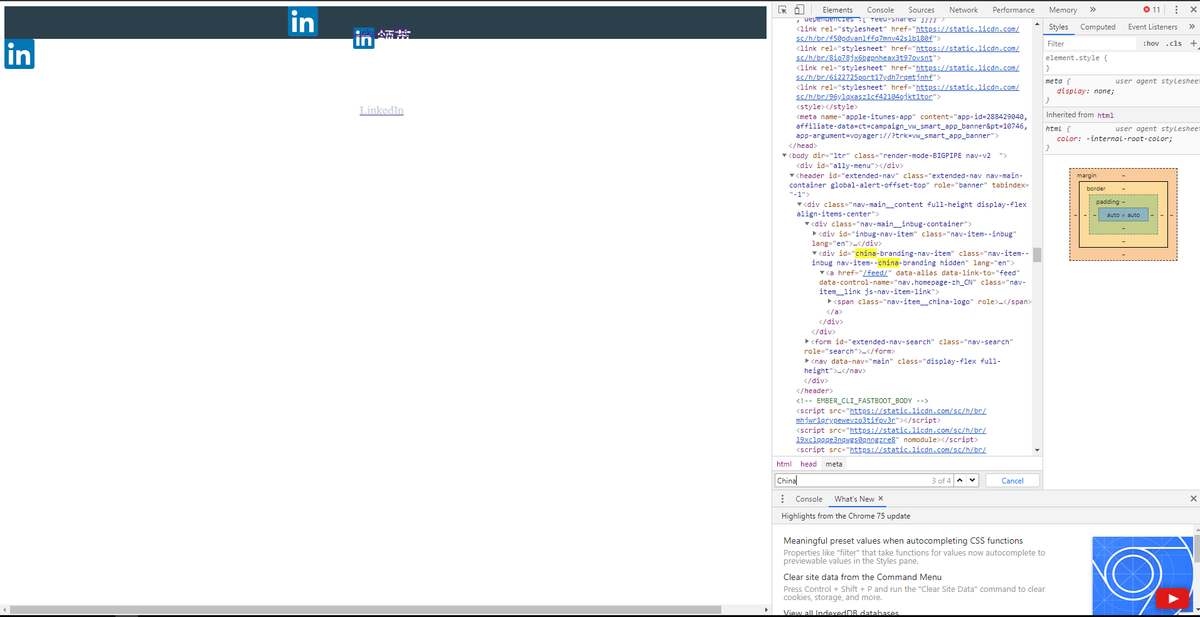The height and width of the screenshot is (617, 1200).
Task: Click the html inherited-from link
Action: [1105, 115]
